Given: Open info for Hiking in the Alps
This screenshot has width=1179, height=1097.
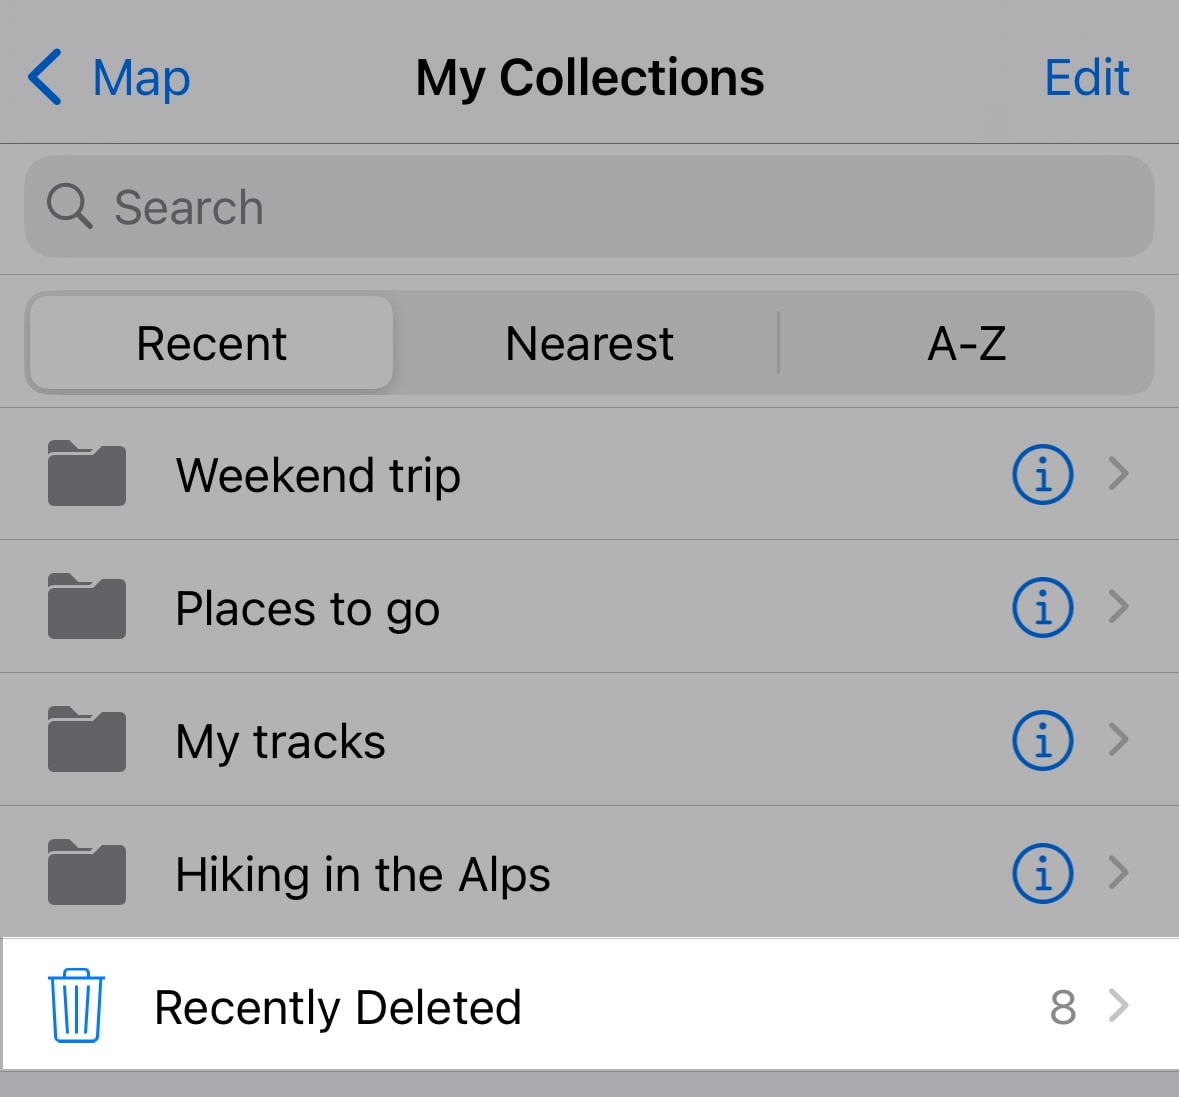Looking at the screenshot, I should (1041, 873).
